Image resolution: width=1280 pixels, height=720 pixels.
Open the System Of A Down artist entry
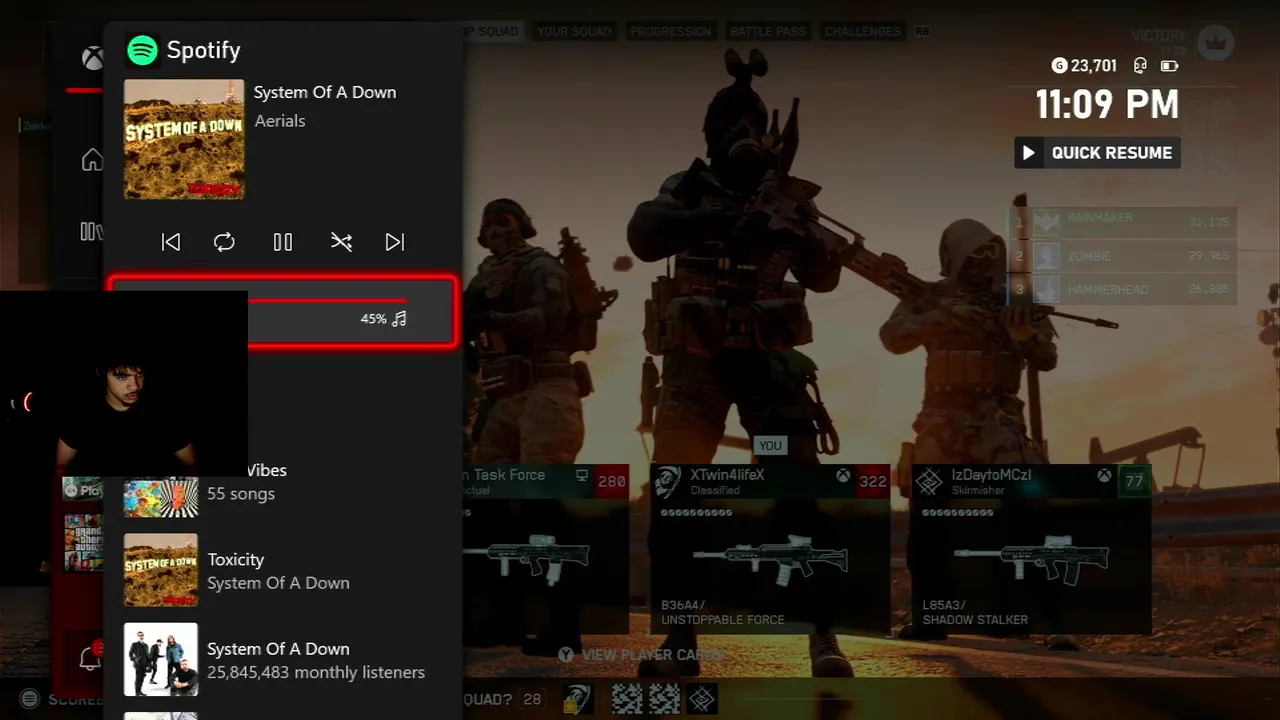(283, 660)
